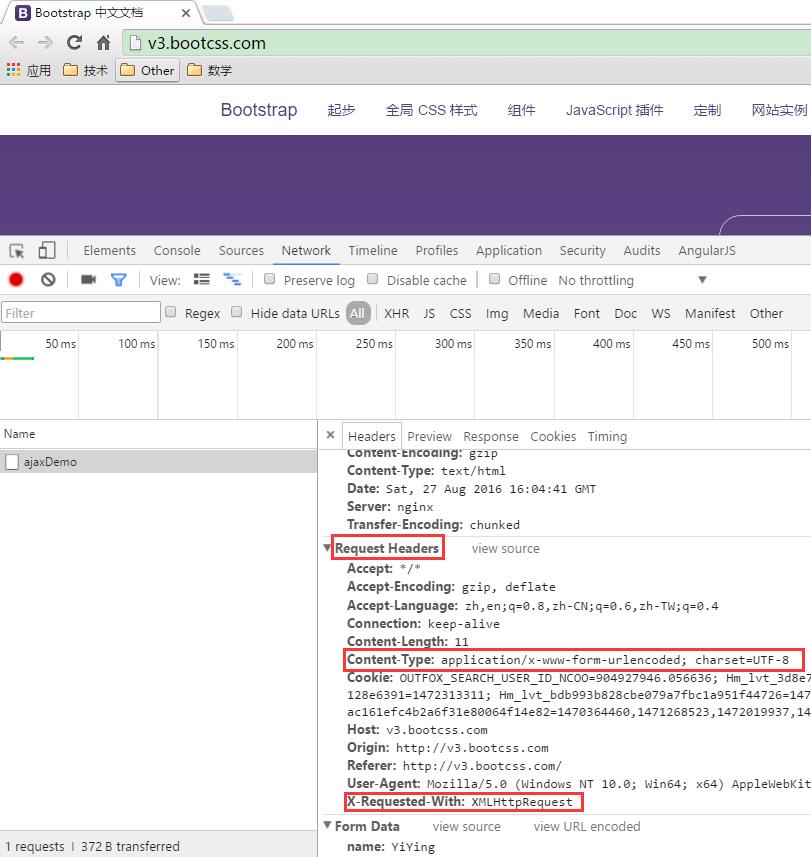Toggle the filter funnel icon
Screen dimensions: 811x857
[x=119, y=280]
